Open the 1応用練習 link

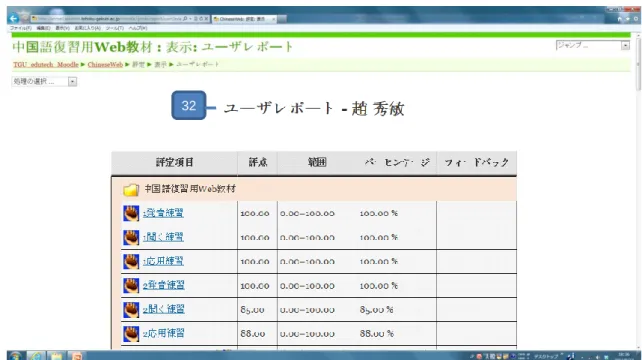[x=163, y=261]
